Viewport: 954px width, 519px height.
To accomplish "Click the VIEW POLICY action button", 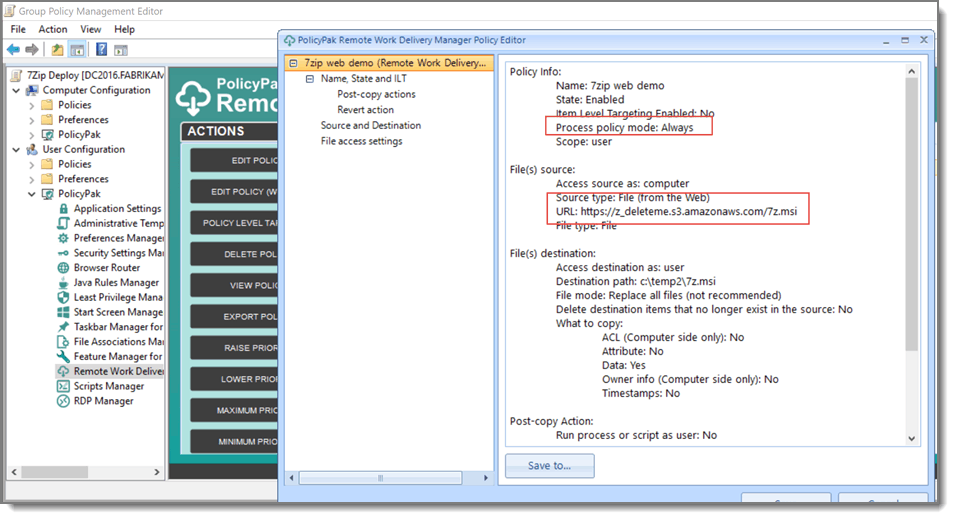I will click(x=234, y=285).
